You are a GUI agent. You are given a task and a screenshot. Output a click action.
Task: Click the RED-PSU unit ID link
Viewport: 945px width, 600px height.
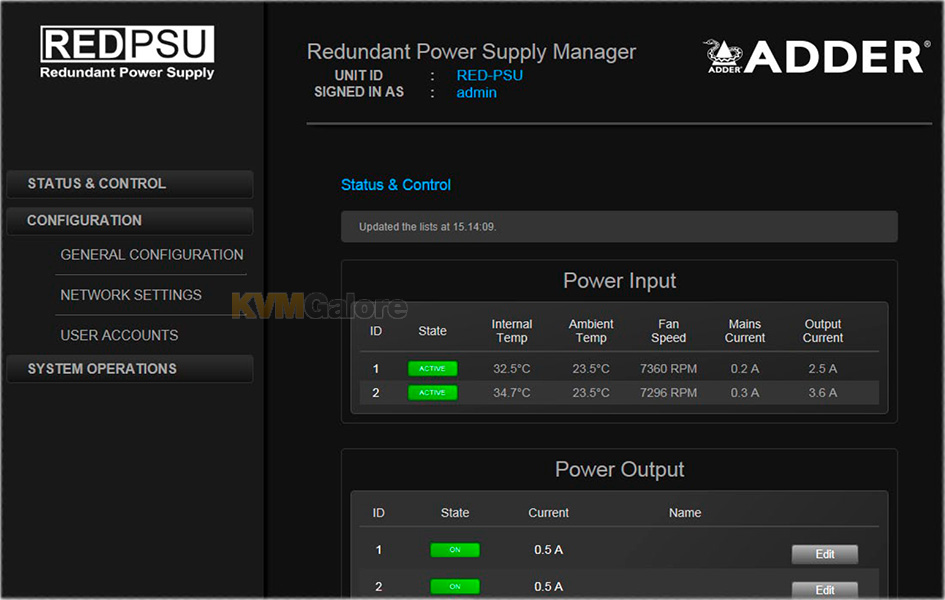pos(489,75)
